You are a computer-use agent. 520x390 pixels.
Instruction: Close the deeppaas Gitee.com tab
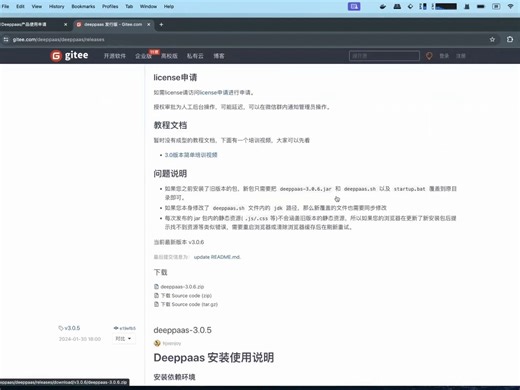point(149,24)
